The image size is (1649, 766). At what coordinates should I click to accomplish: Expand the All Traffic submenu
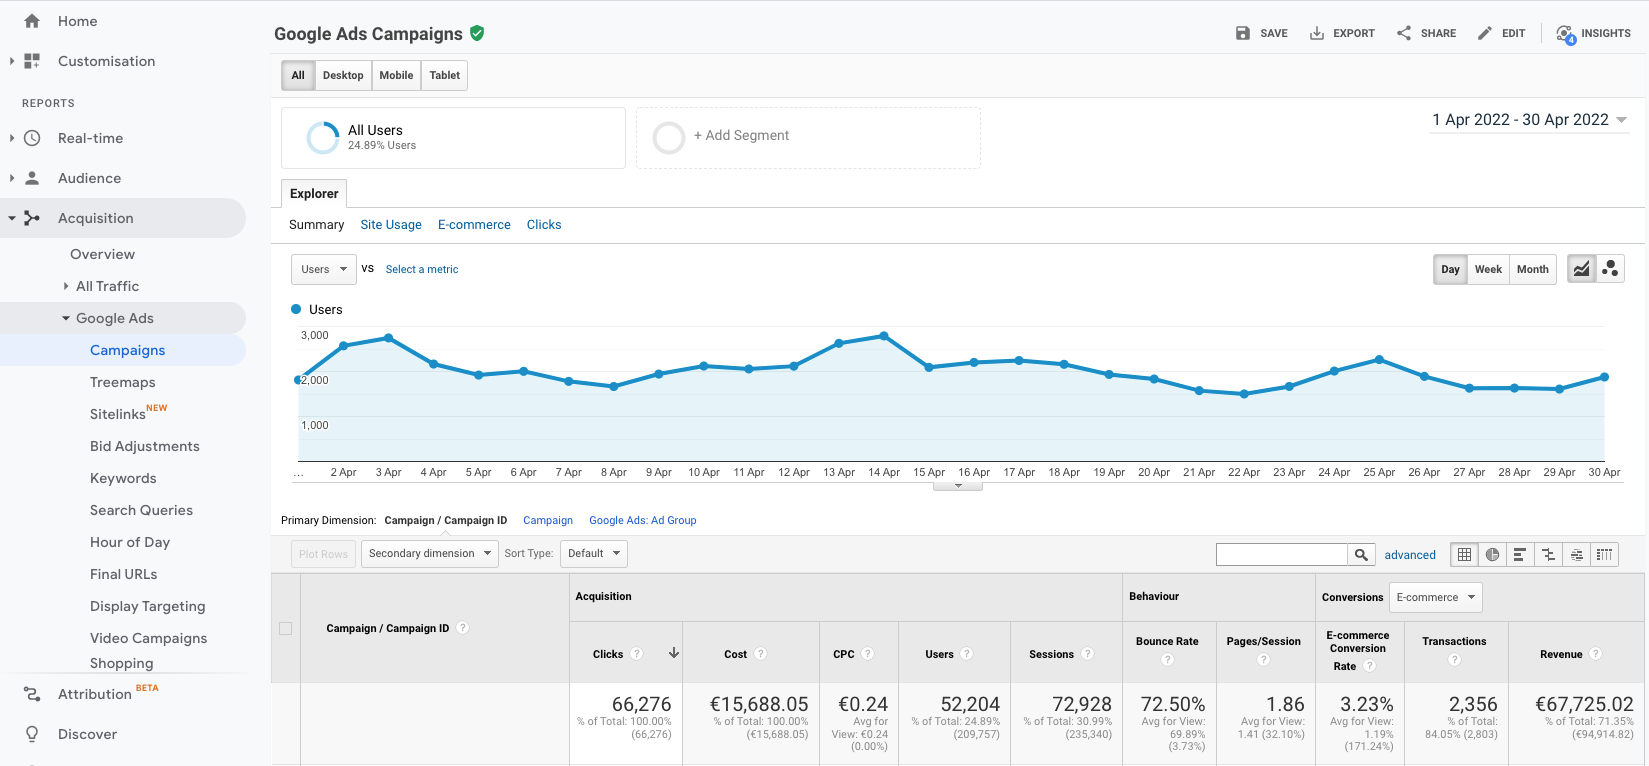pos(66,286)
